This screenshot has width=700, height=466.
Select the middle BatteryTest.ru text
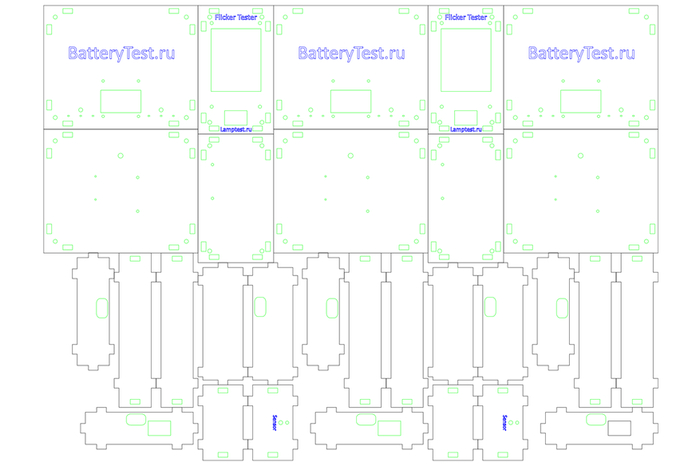351,53
